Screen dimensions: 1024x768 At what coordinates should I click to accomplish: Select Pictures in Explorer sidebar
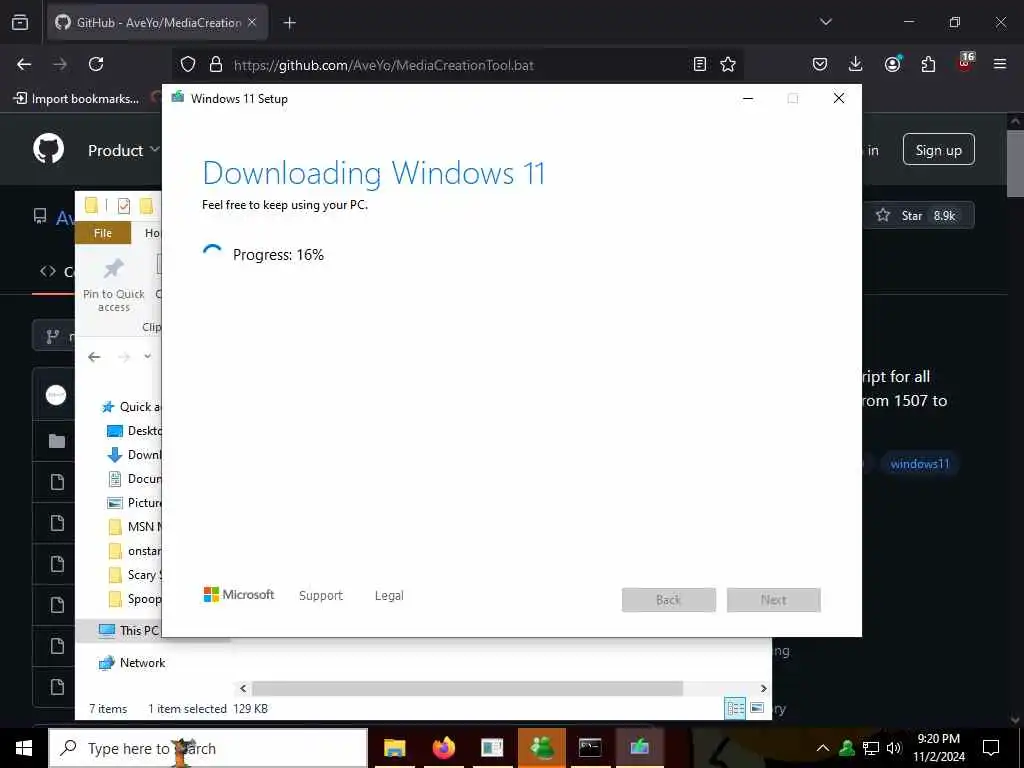pos(134,503)
